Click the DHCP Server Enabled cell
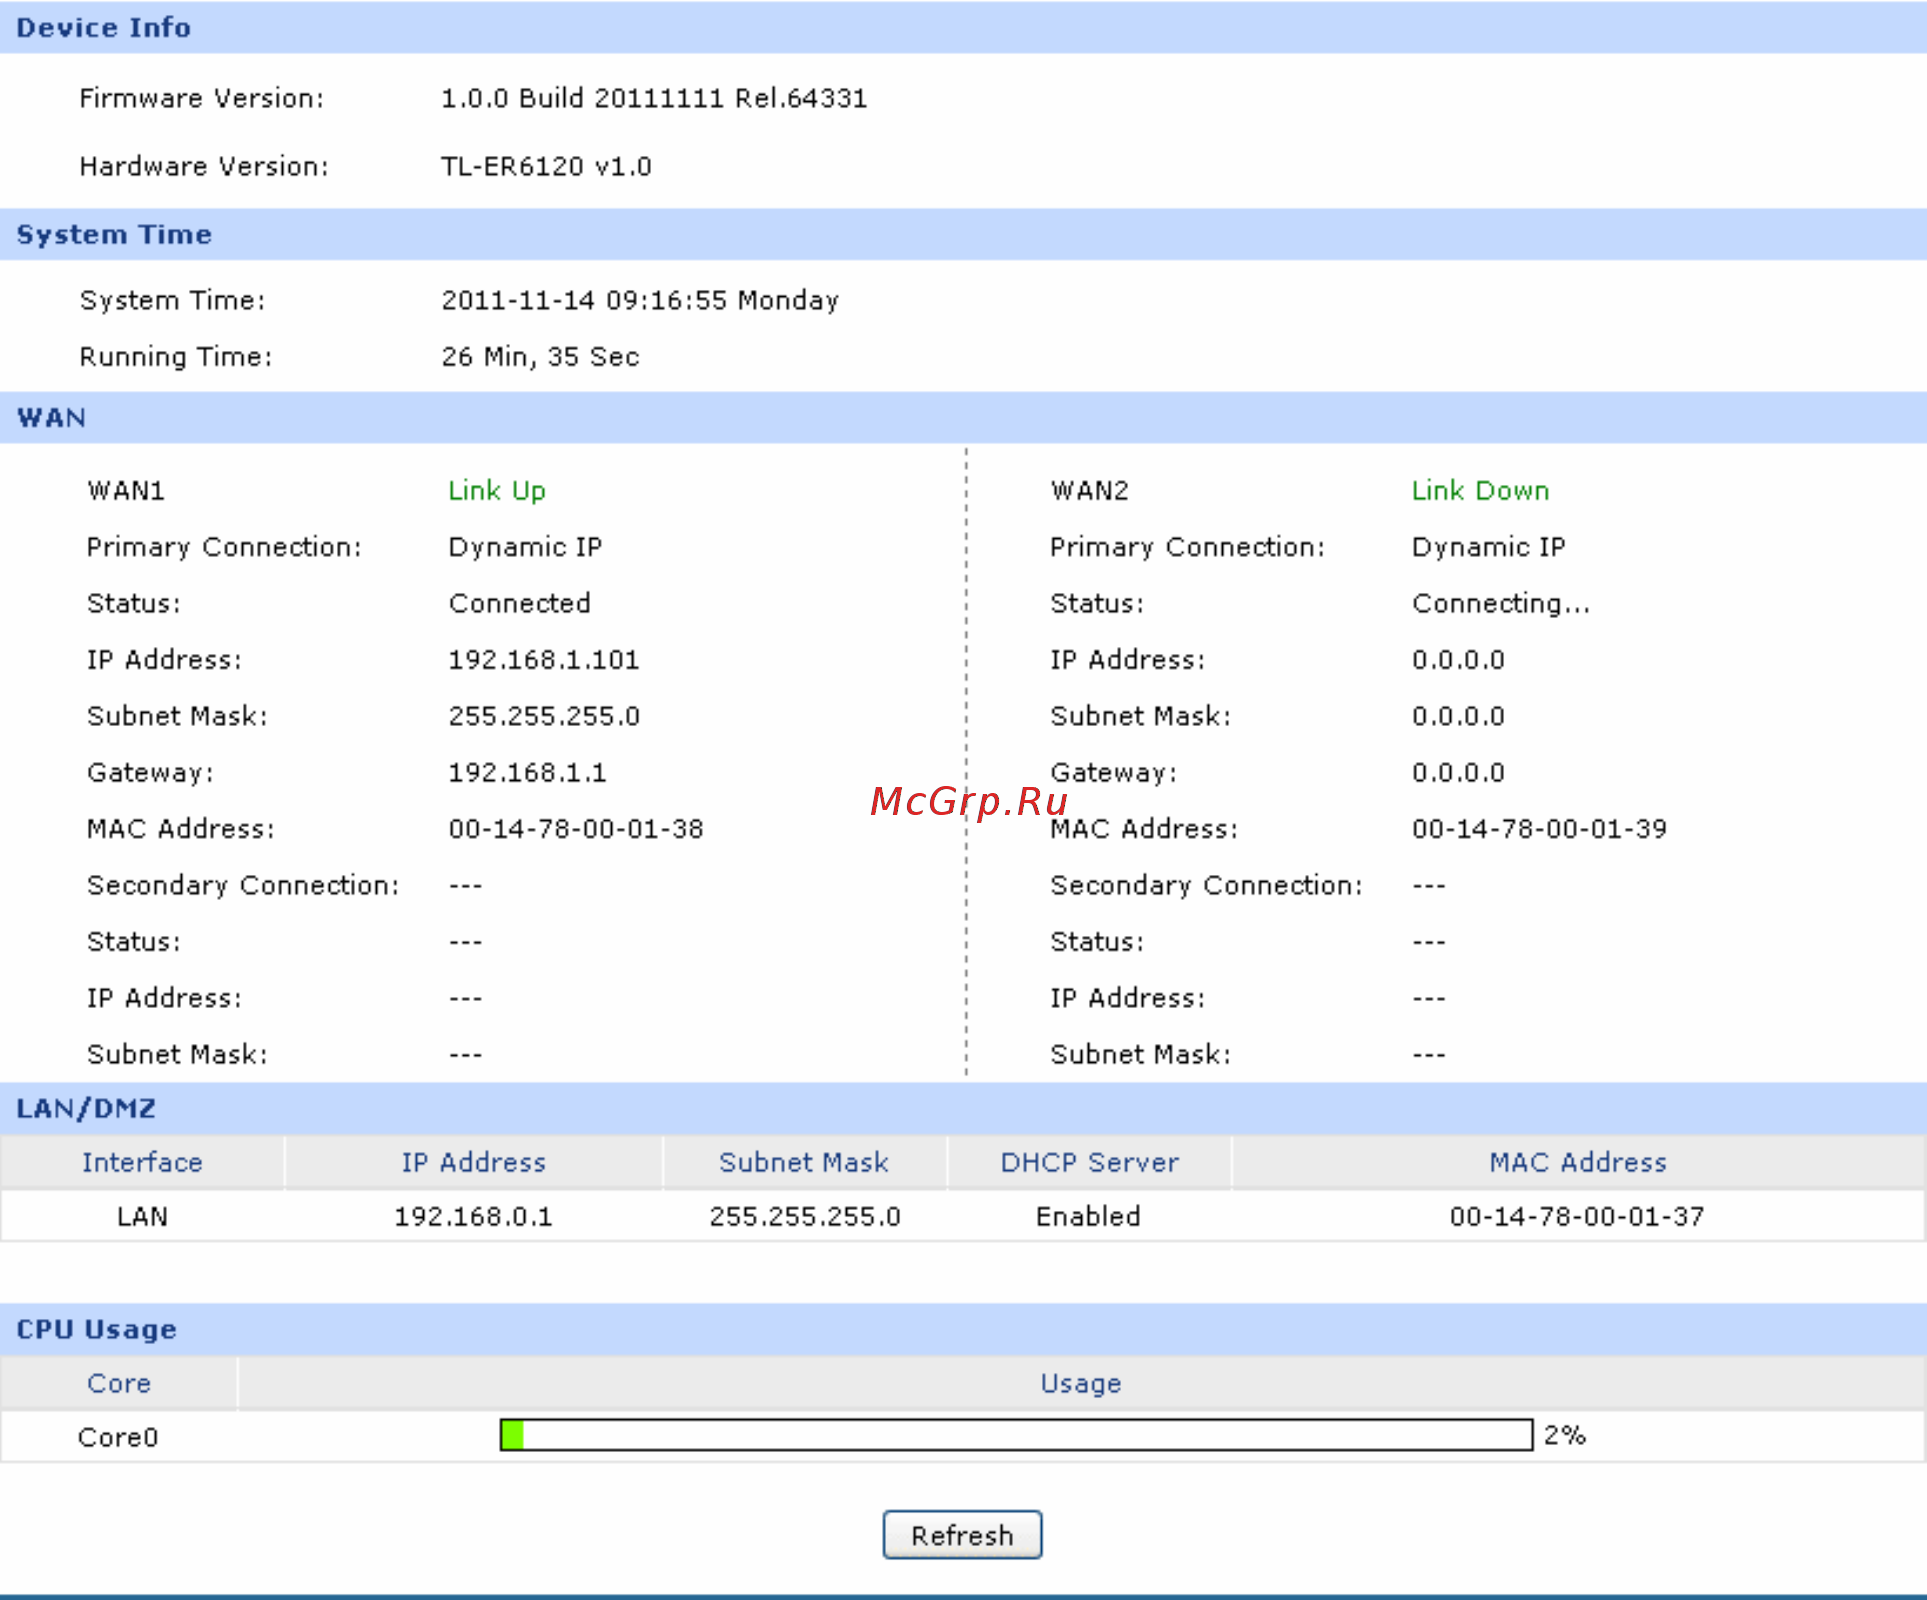The width and height of the screenshot is (1927, 1600). 1088,1216
